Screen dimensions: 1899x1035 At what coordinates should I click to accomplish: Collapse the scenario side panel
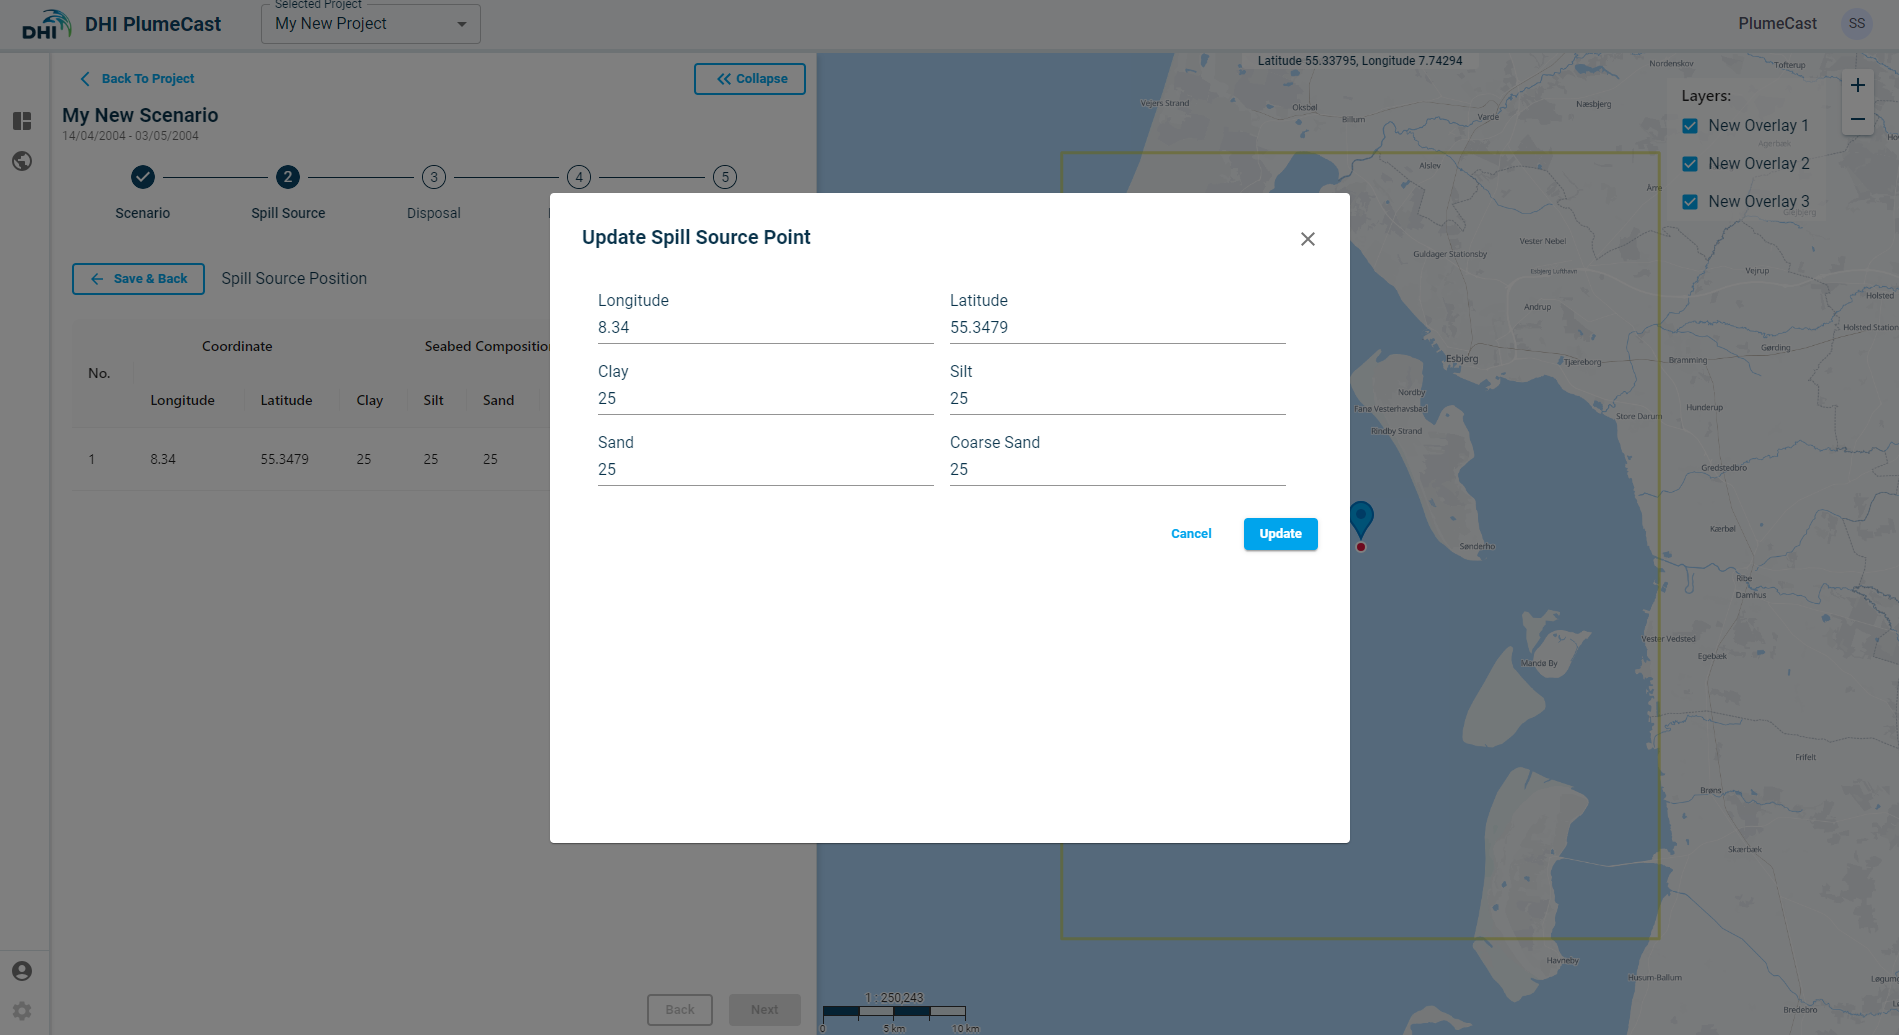[x=750, y=79]
